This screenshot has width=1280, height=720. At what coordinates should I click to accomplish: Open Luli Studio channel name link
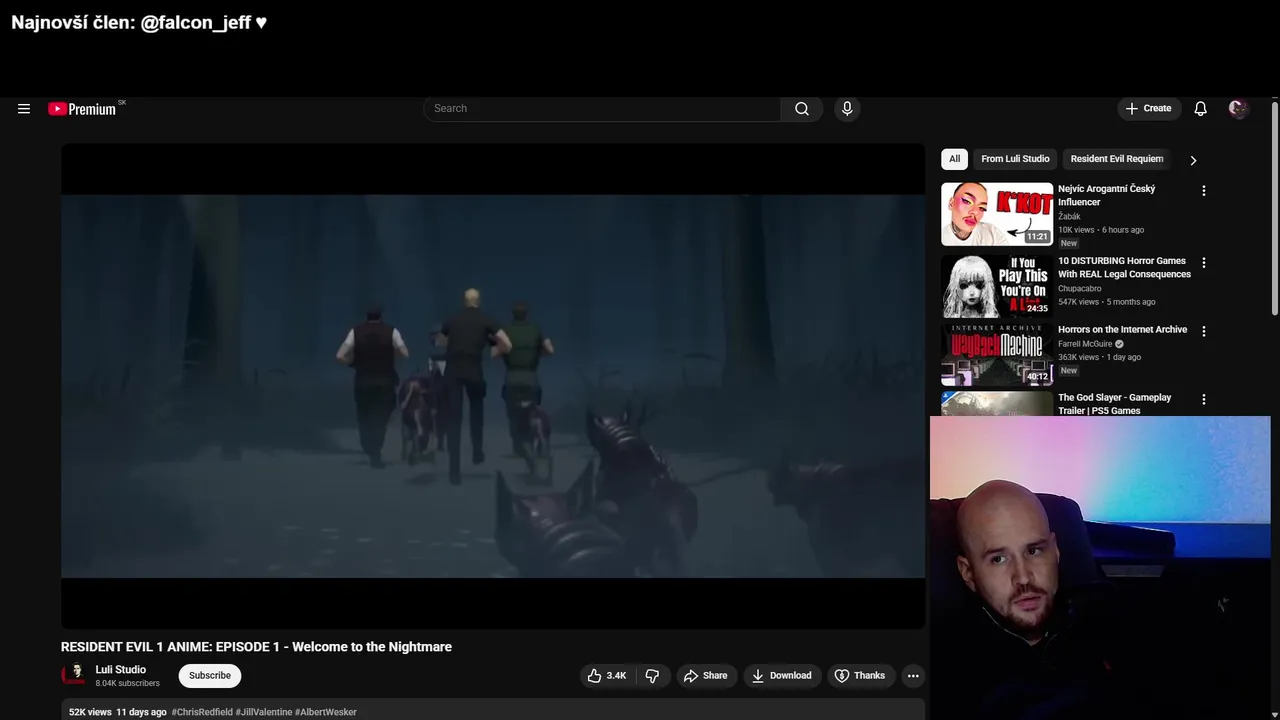click(120, 670)
